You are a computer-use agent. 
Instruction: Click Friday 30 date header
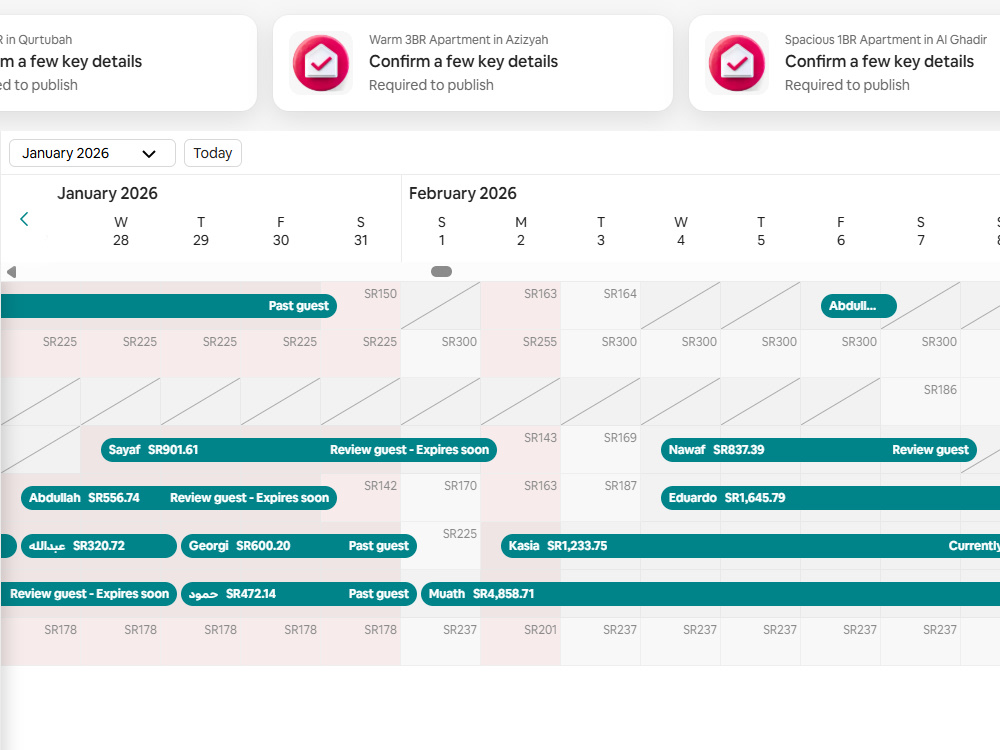coord(281,231)
